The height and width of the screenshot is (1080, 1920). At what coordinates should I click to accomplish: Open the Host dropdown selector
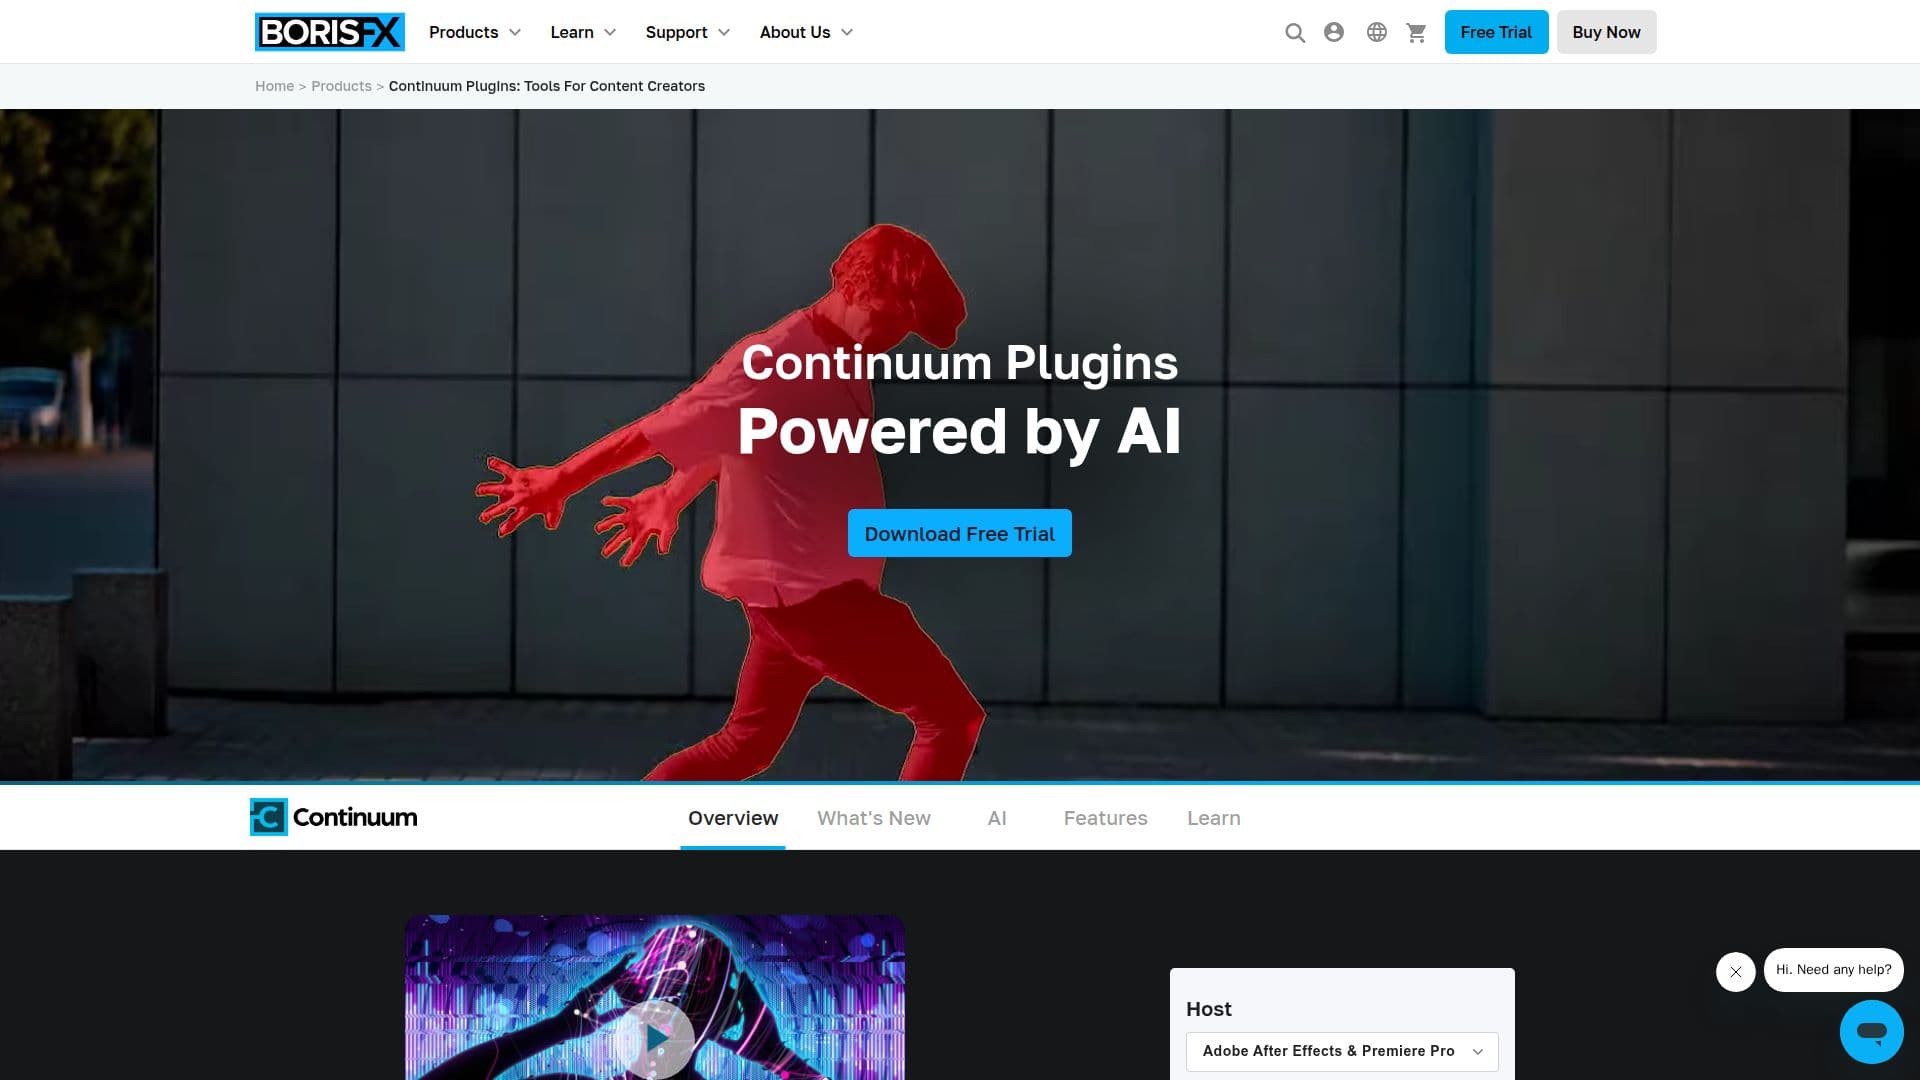[x=1342, y=1051]
